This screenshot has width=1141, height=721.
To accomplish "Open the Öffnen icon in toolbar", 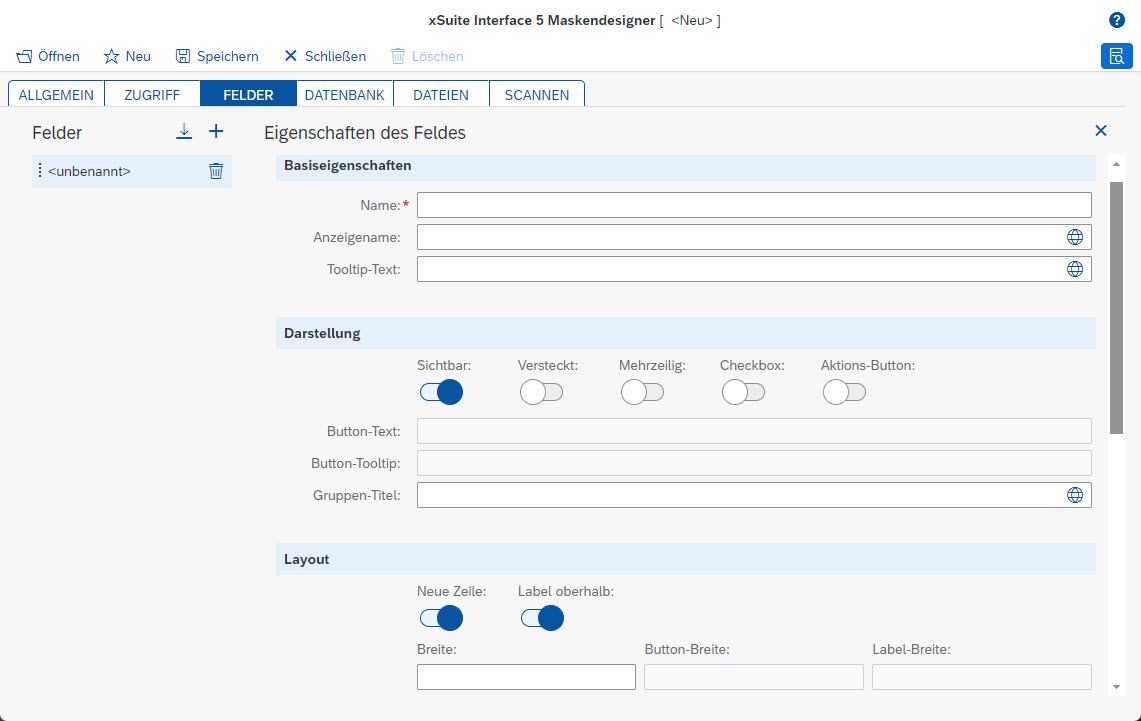I will coord(23,56).
